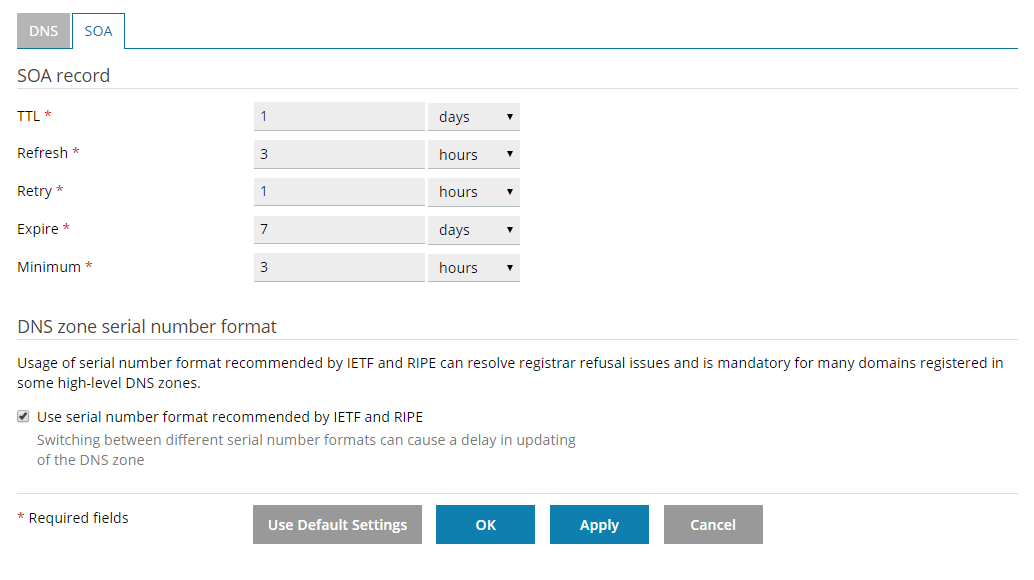The height and width of the screenshot is (580, 1034).
Task: Uncheck the IETF and RIPE serial format checkbox
Action: point(23,417)
